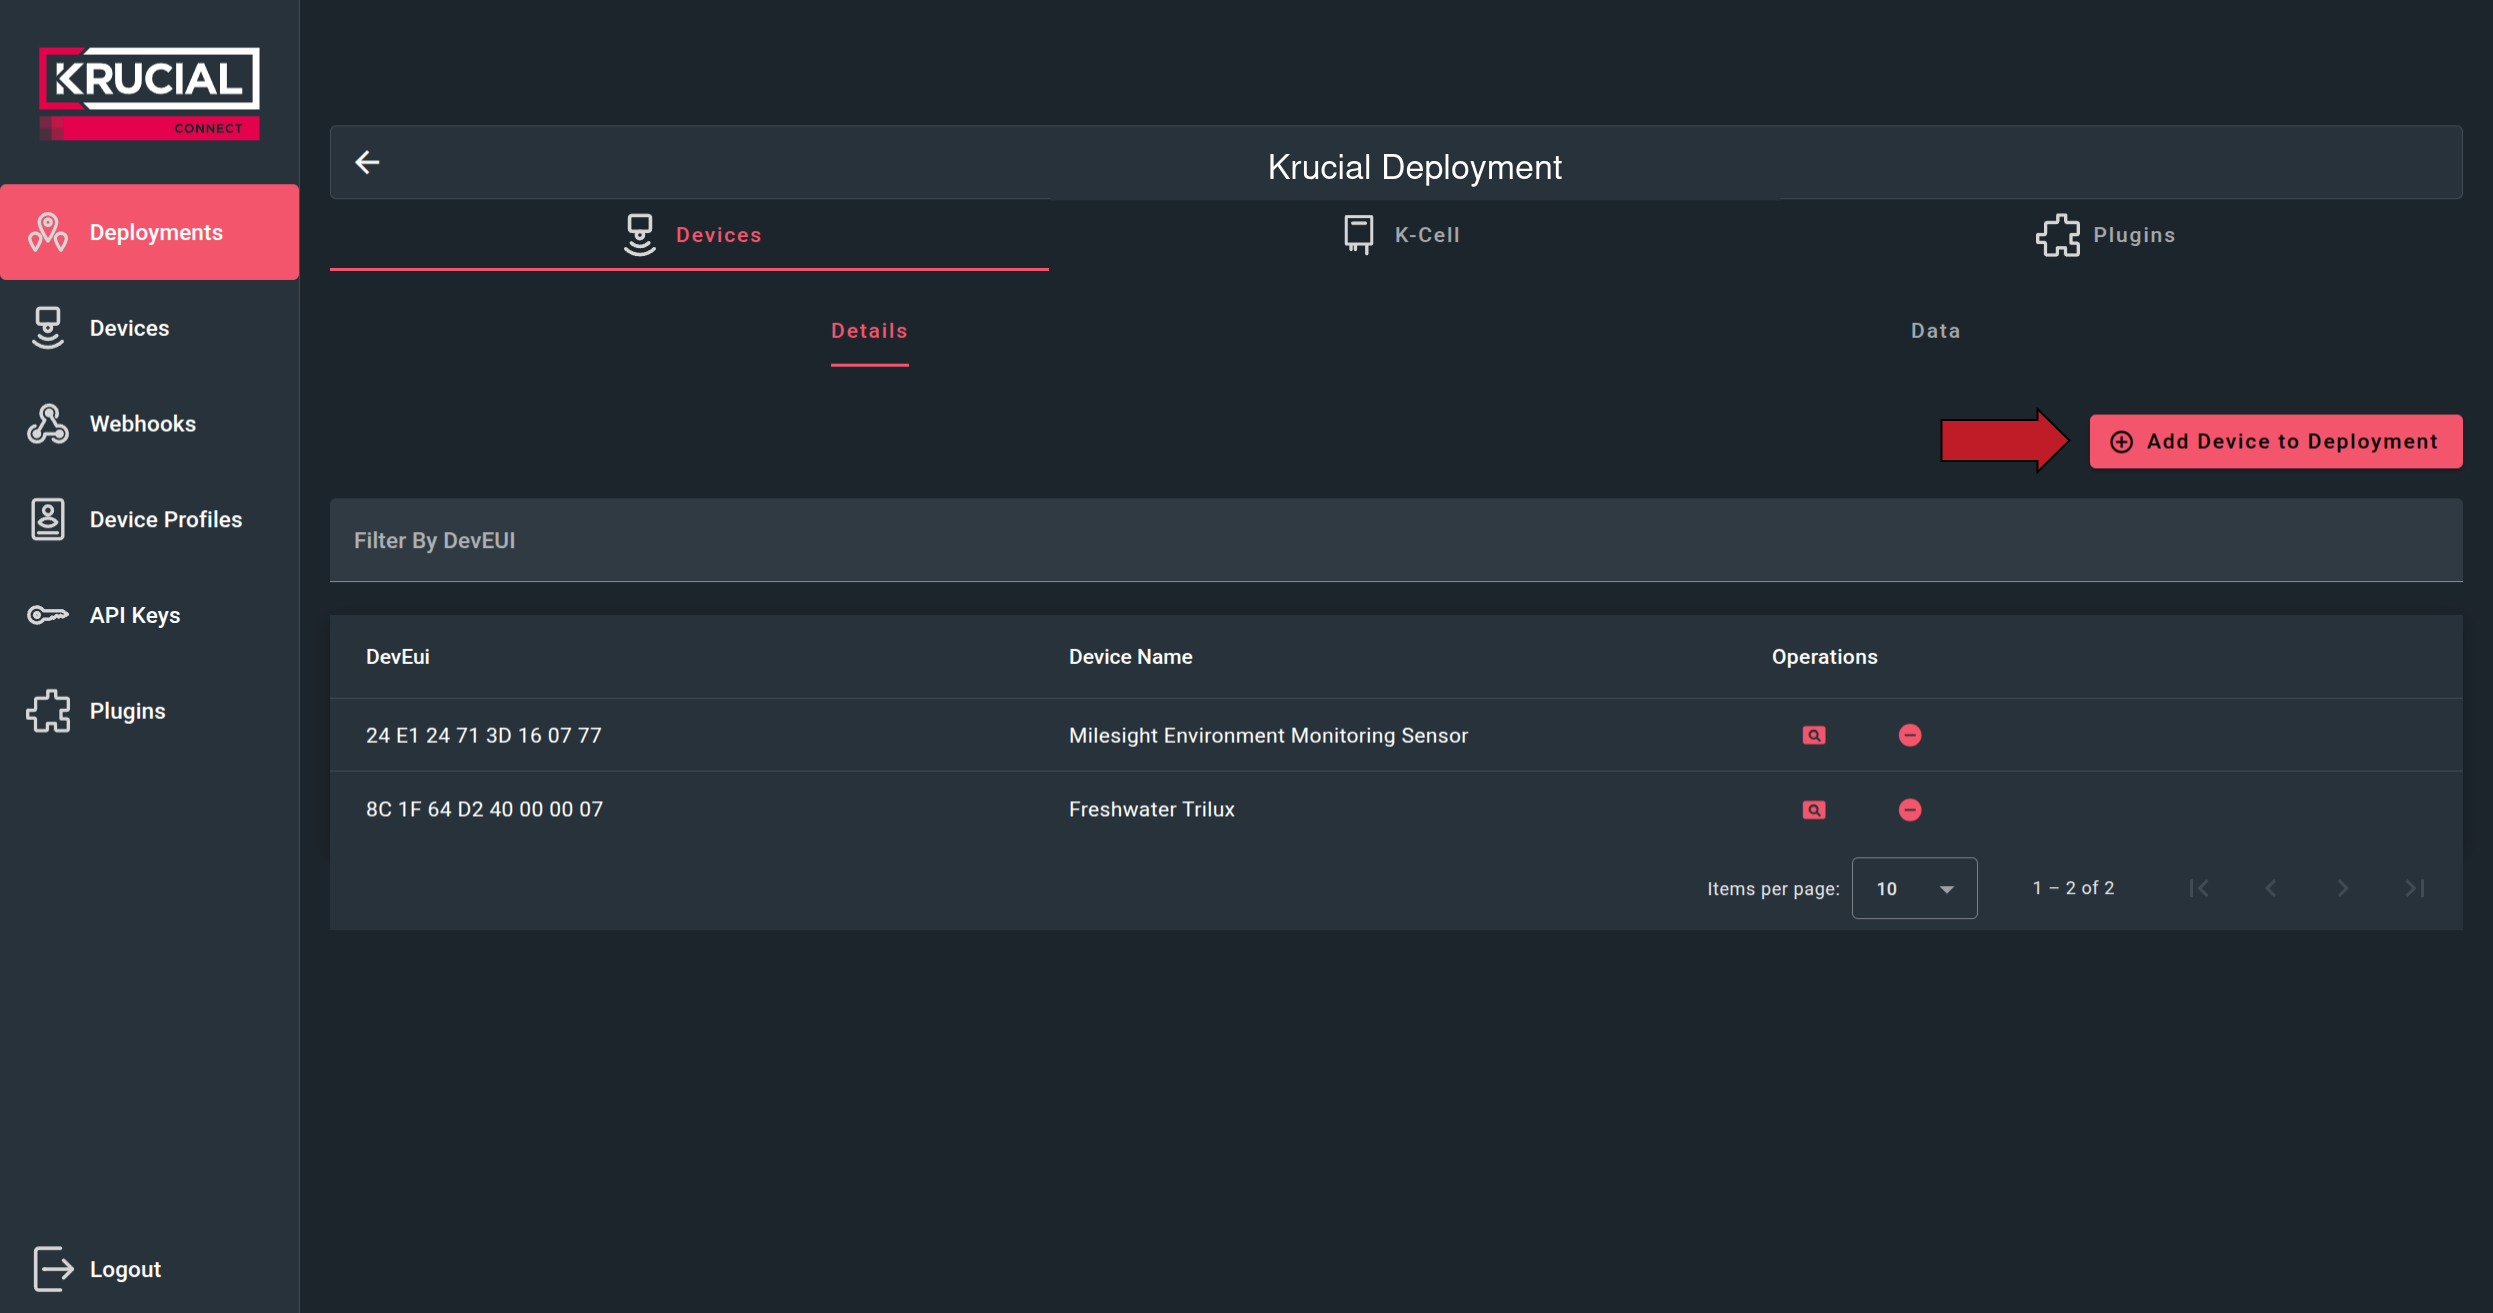2493x1313 pixels.
Task: Jump to the last page of devices
Action: point(2415,888)
